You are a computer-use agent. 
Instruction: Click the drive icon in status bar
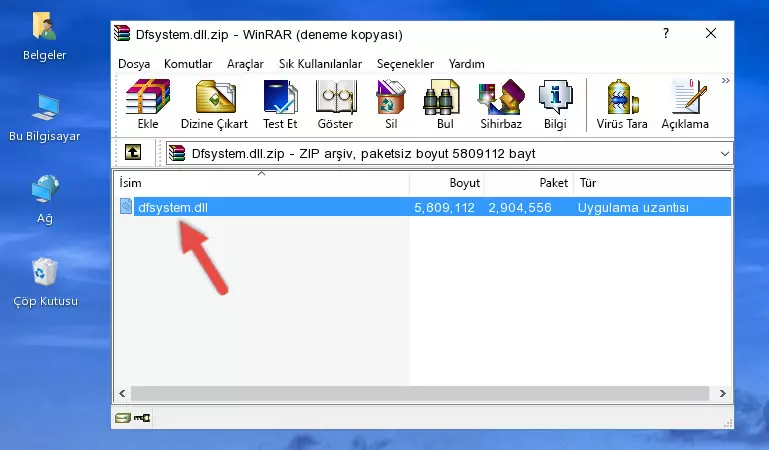[x=123, y=418]
